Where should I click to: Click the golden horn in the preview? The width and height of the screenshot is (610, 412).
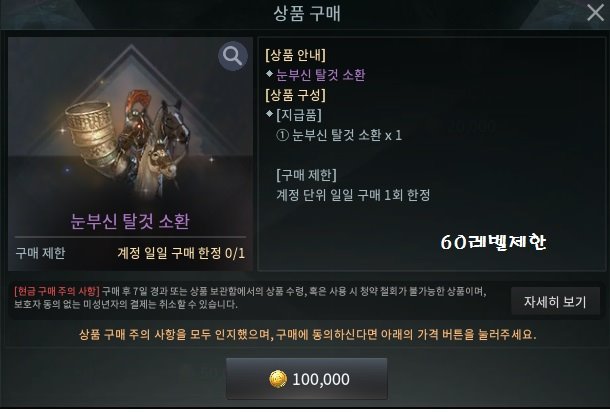coord(92,134)
